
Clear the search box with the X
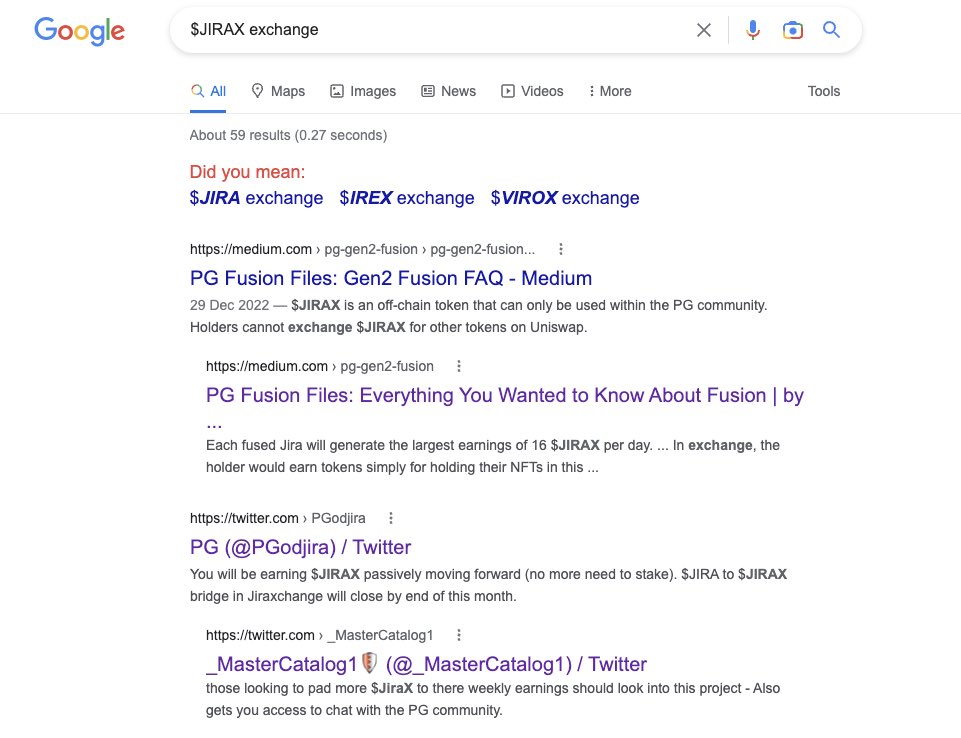tap(704, 30)
